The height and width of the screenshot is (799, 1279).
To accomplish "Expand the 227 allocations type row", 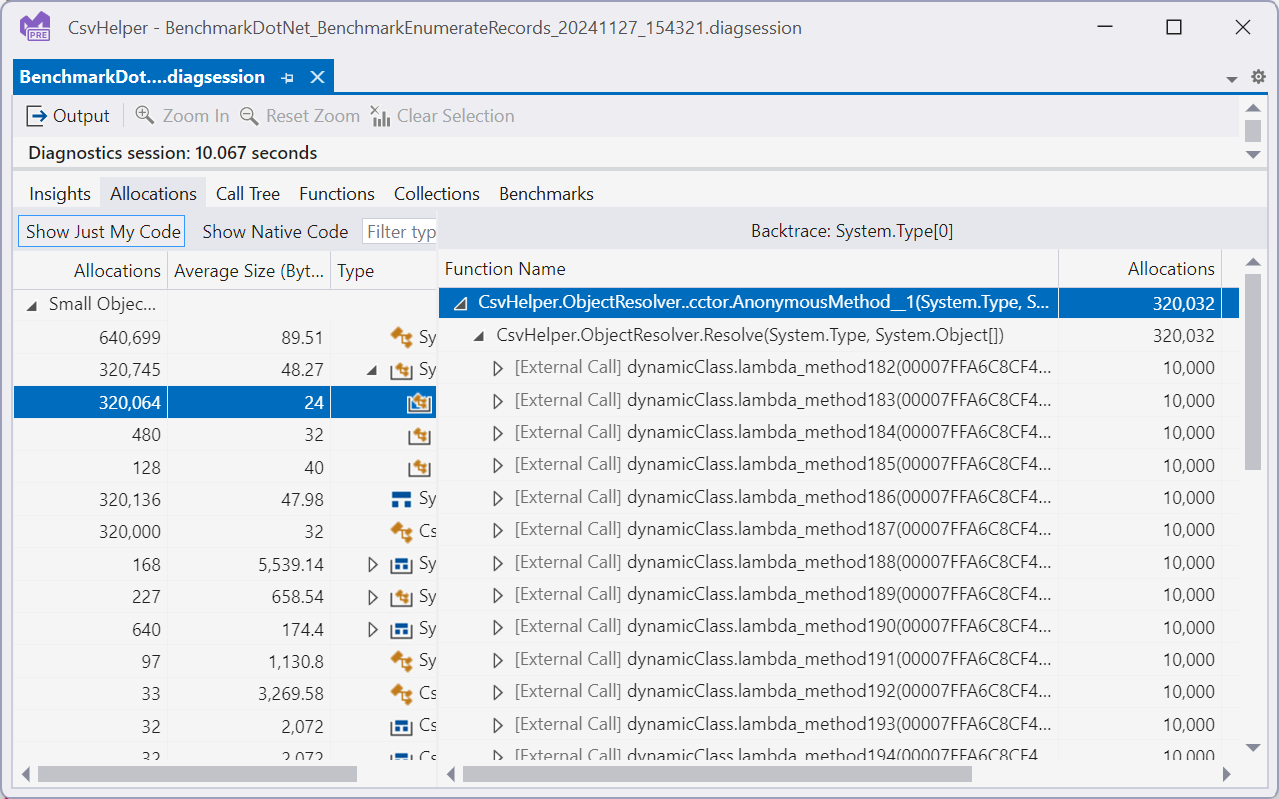I will point(373,597).
